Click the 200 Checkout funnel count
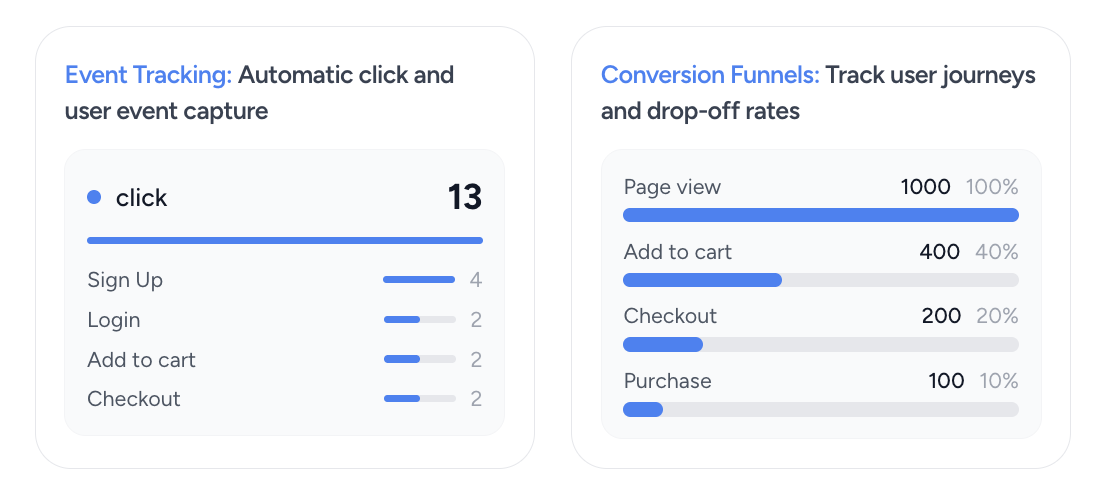The height and width of the screenshot is (490, 1116). (941, 316)
